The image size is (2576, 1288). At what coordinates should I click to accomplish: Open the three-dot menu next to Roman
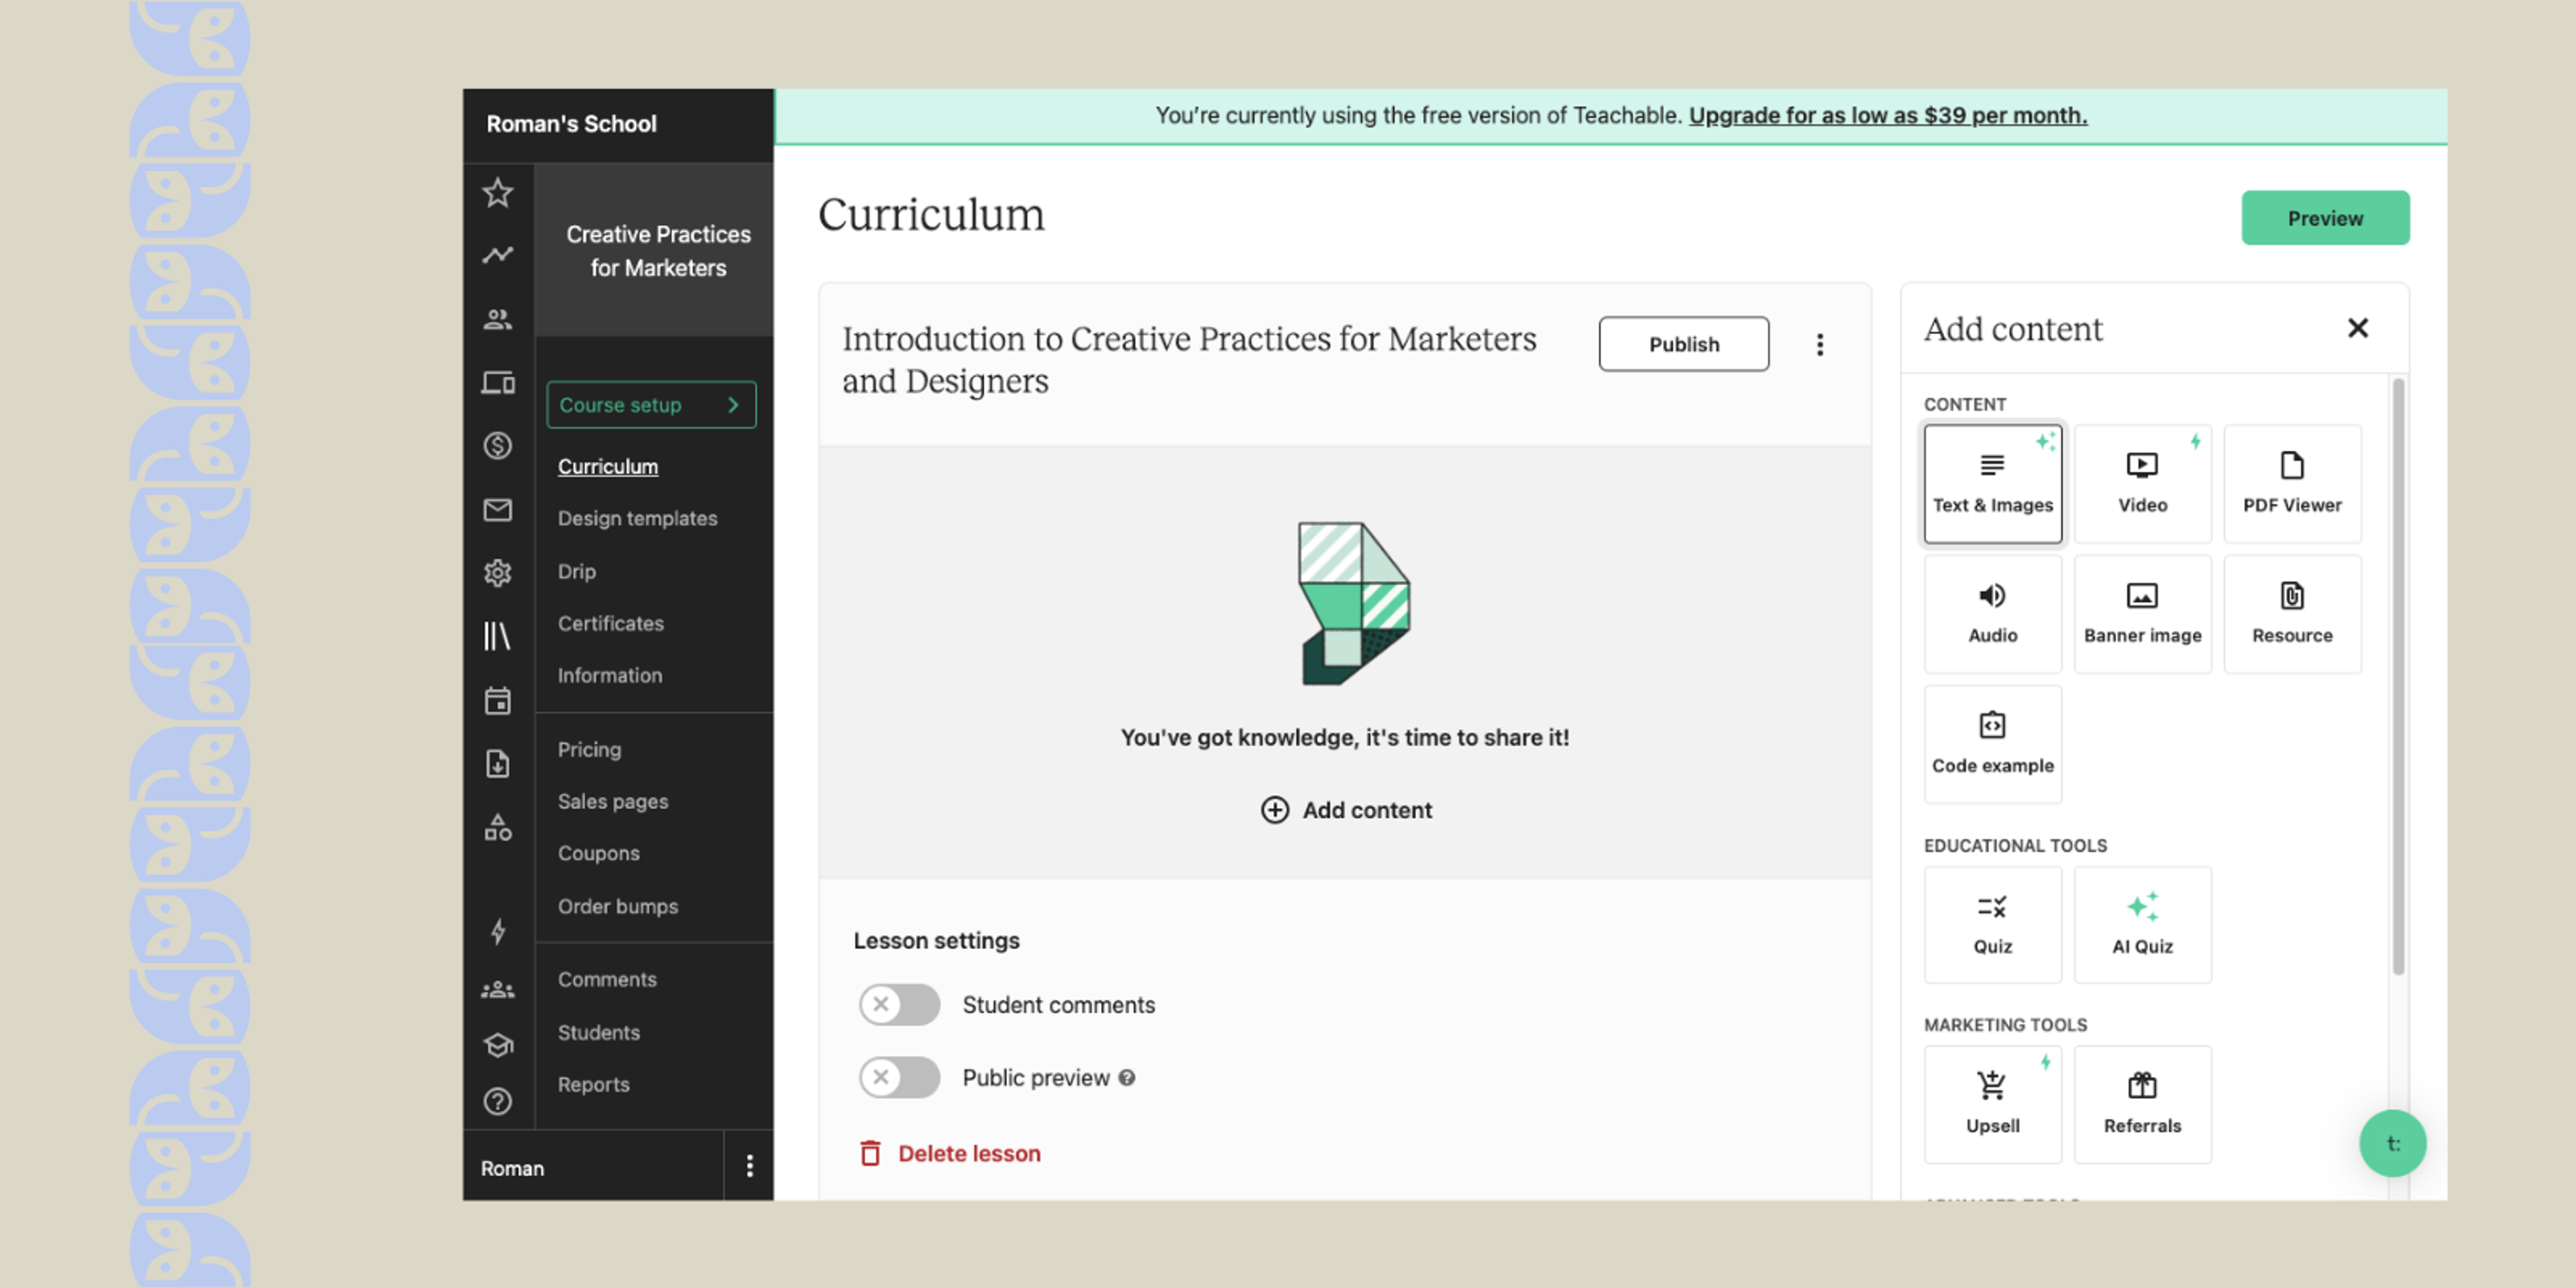[x=749, y=1166]
